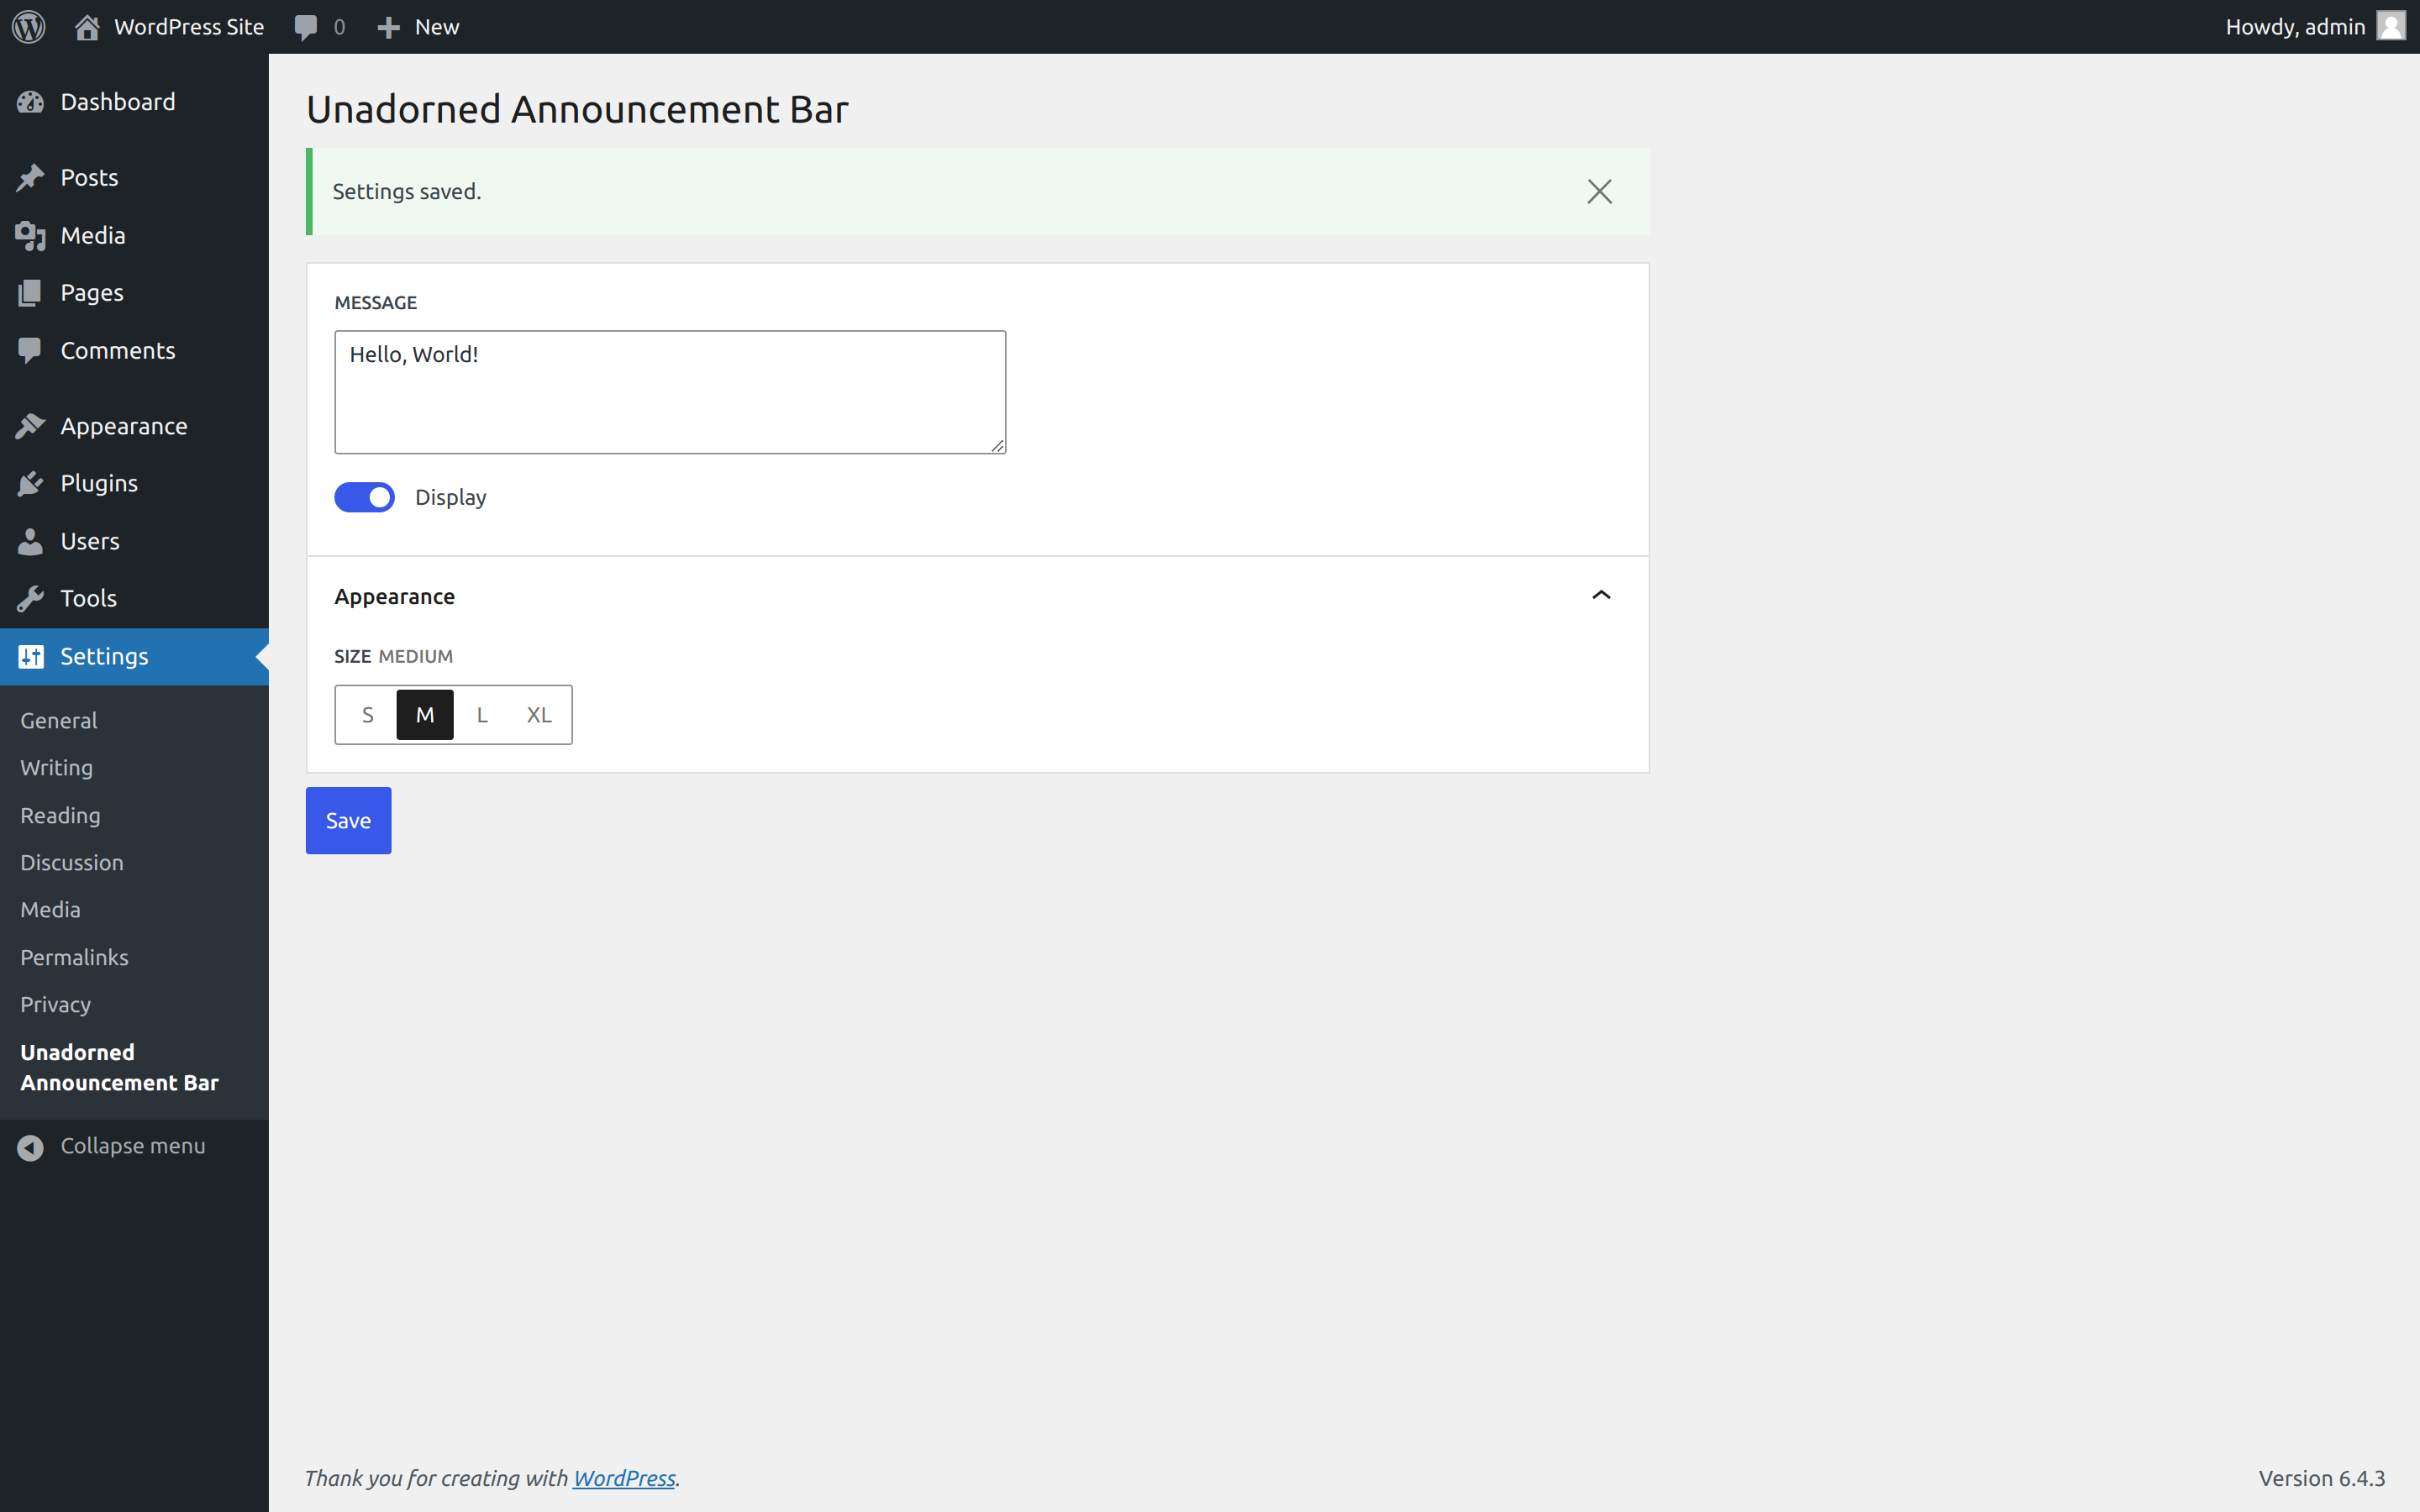Select size S

pyautogui.click(x=368, y=715)
